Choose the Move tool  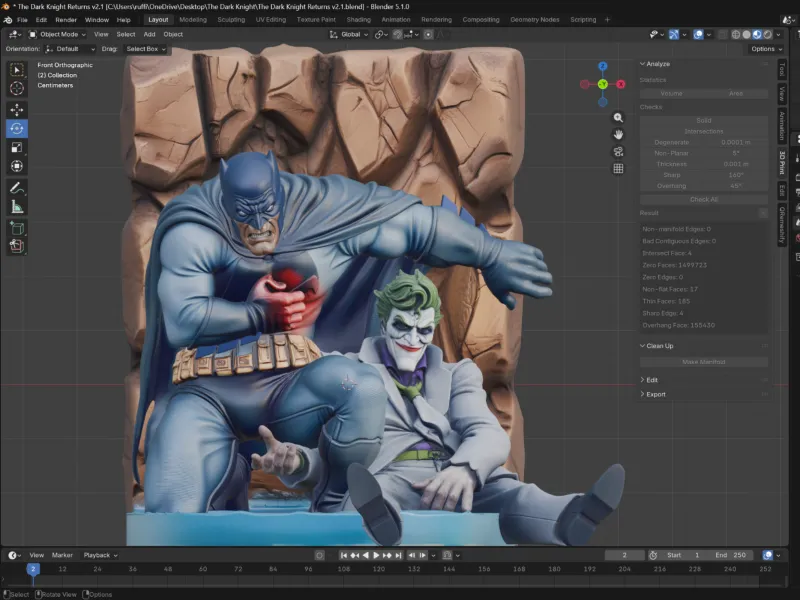point(17,110)
